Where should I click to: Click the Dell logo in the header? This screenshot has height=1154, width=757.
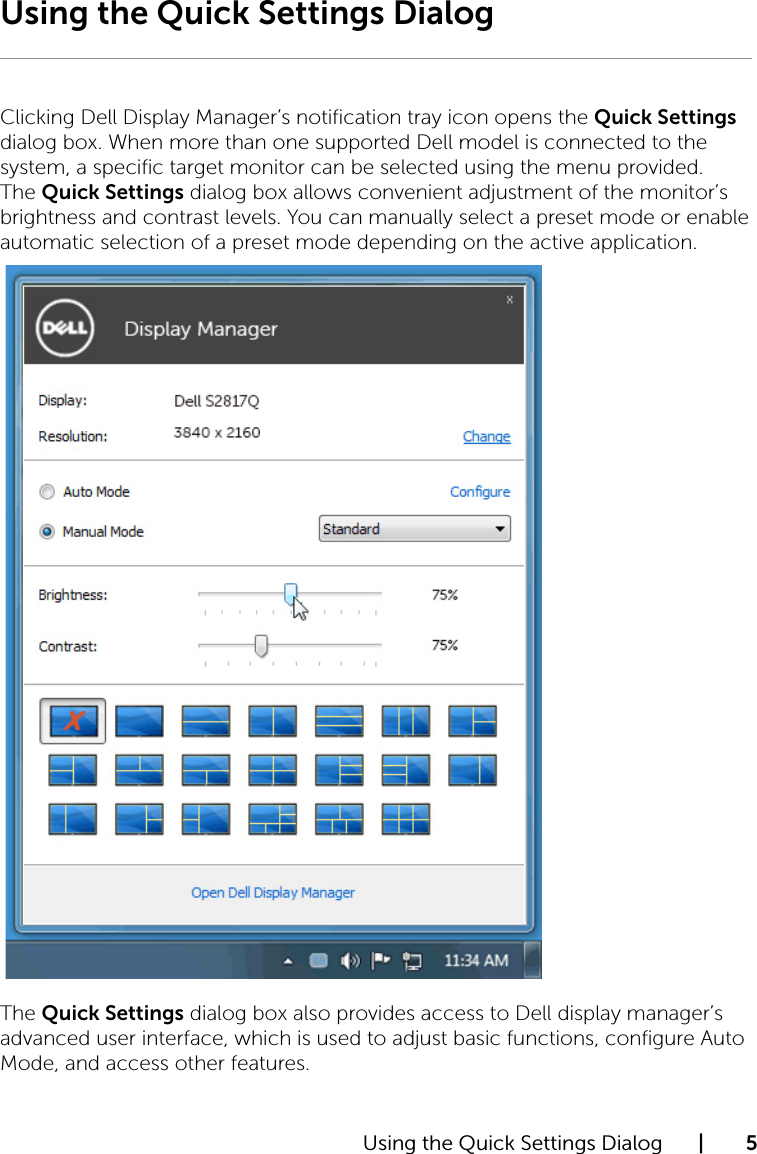pos(65,328)
